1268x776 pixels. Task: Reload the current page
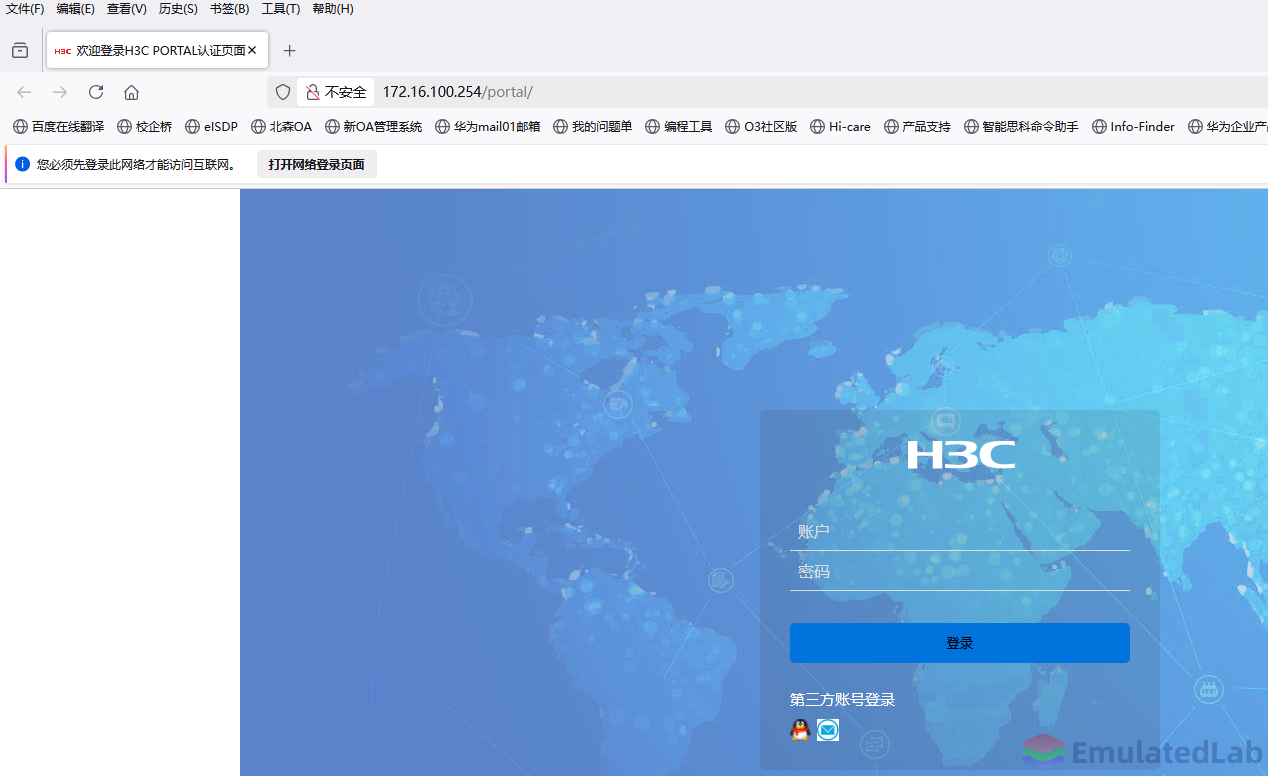coord(96,92)
